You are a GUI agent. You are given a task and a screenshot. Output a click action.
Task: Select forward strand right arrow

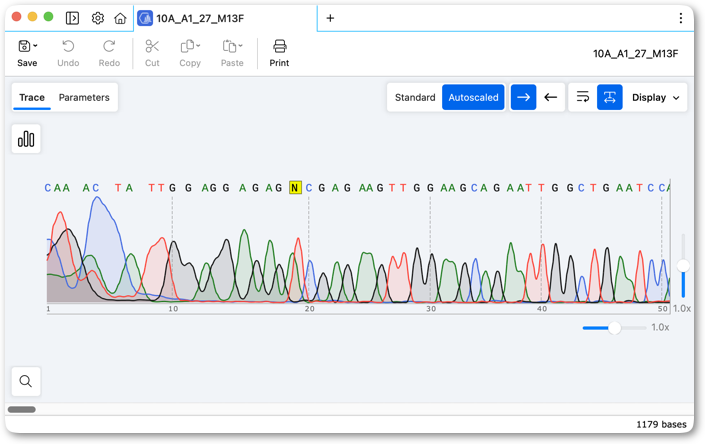pos(523,97)
